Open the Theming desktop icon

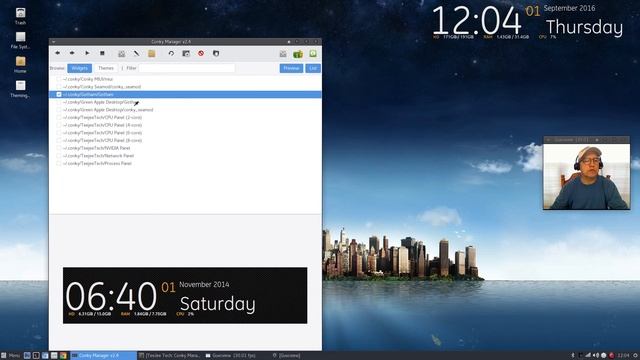pos(20,89)
